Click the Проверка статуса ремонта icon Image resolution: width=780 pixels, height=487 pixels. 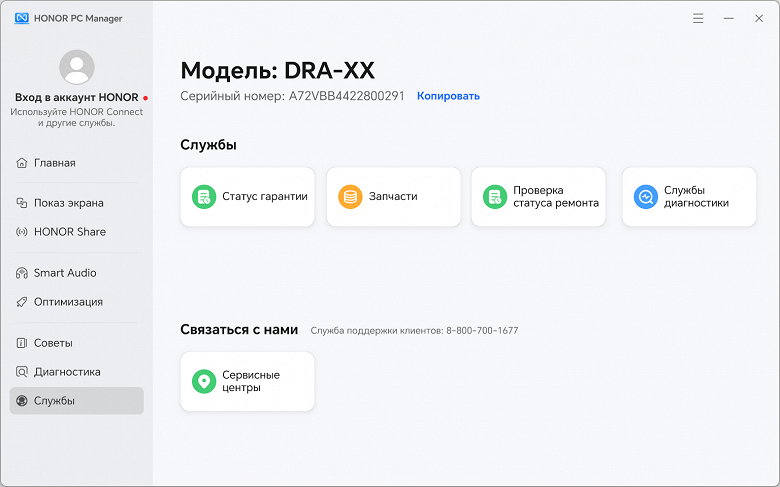pos(495,197)
